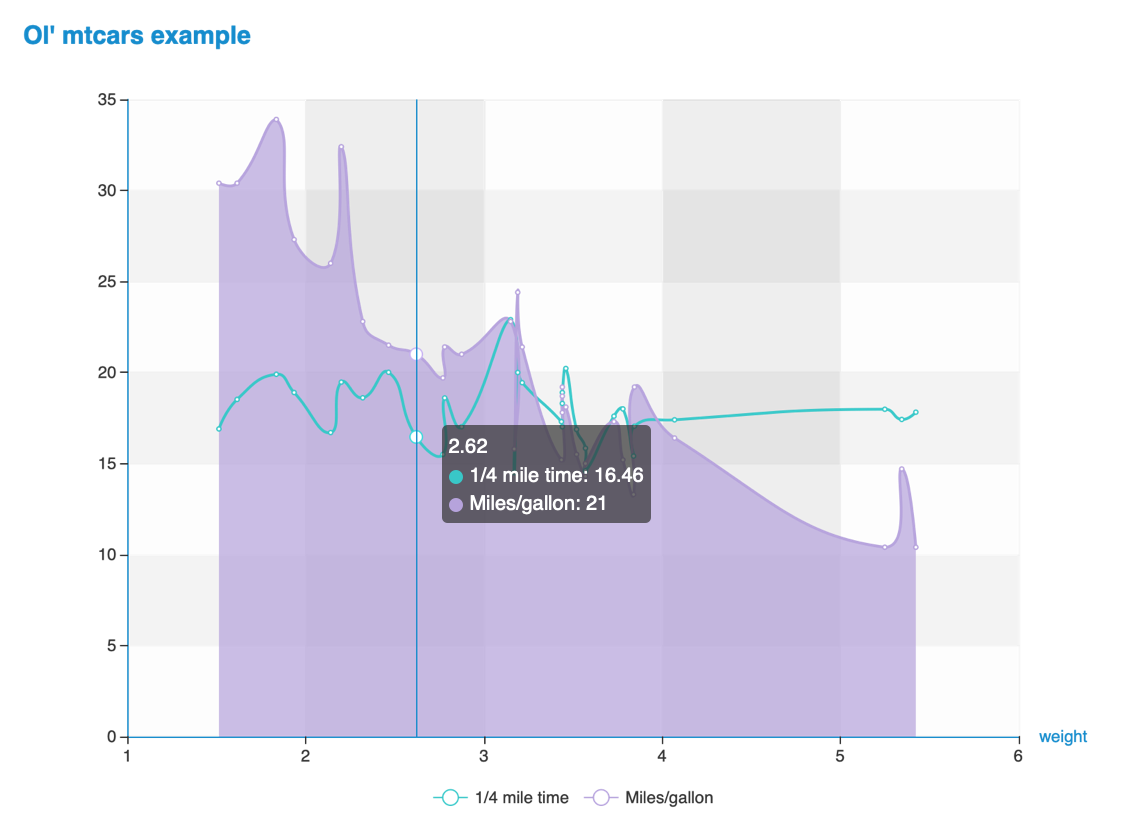This screenshot has height=836, width=1146.
Task: Click the x-axis tick label 6
Action: [1018, 756]
